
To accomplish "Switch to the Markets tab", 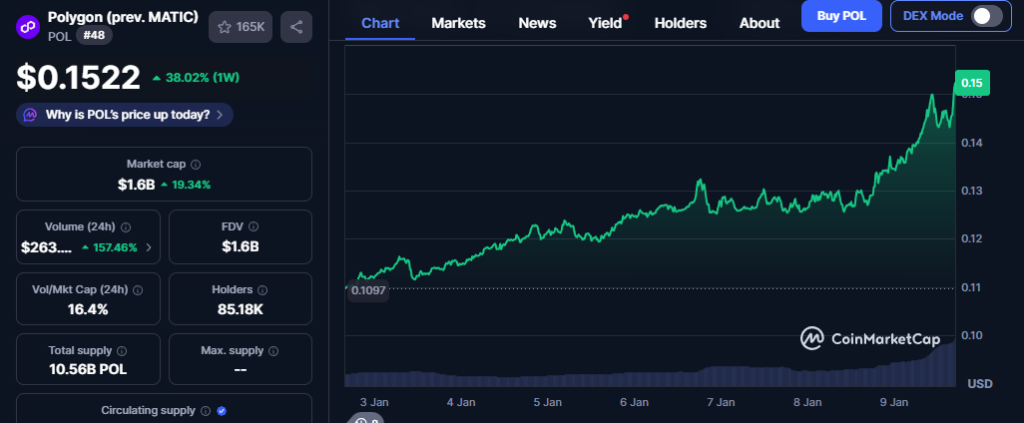I will pos(458,23).
